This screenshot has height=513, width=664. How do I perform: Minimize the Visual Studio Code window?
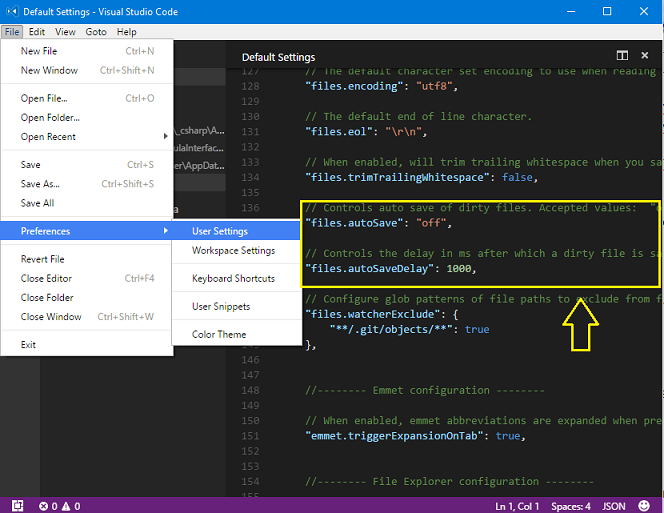tap(571, 11)
